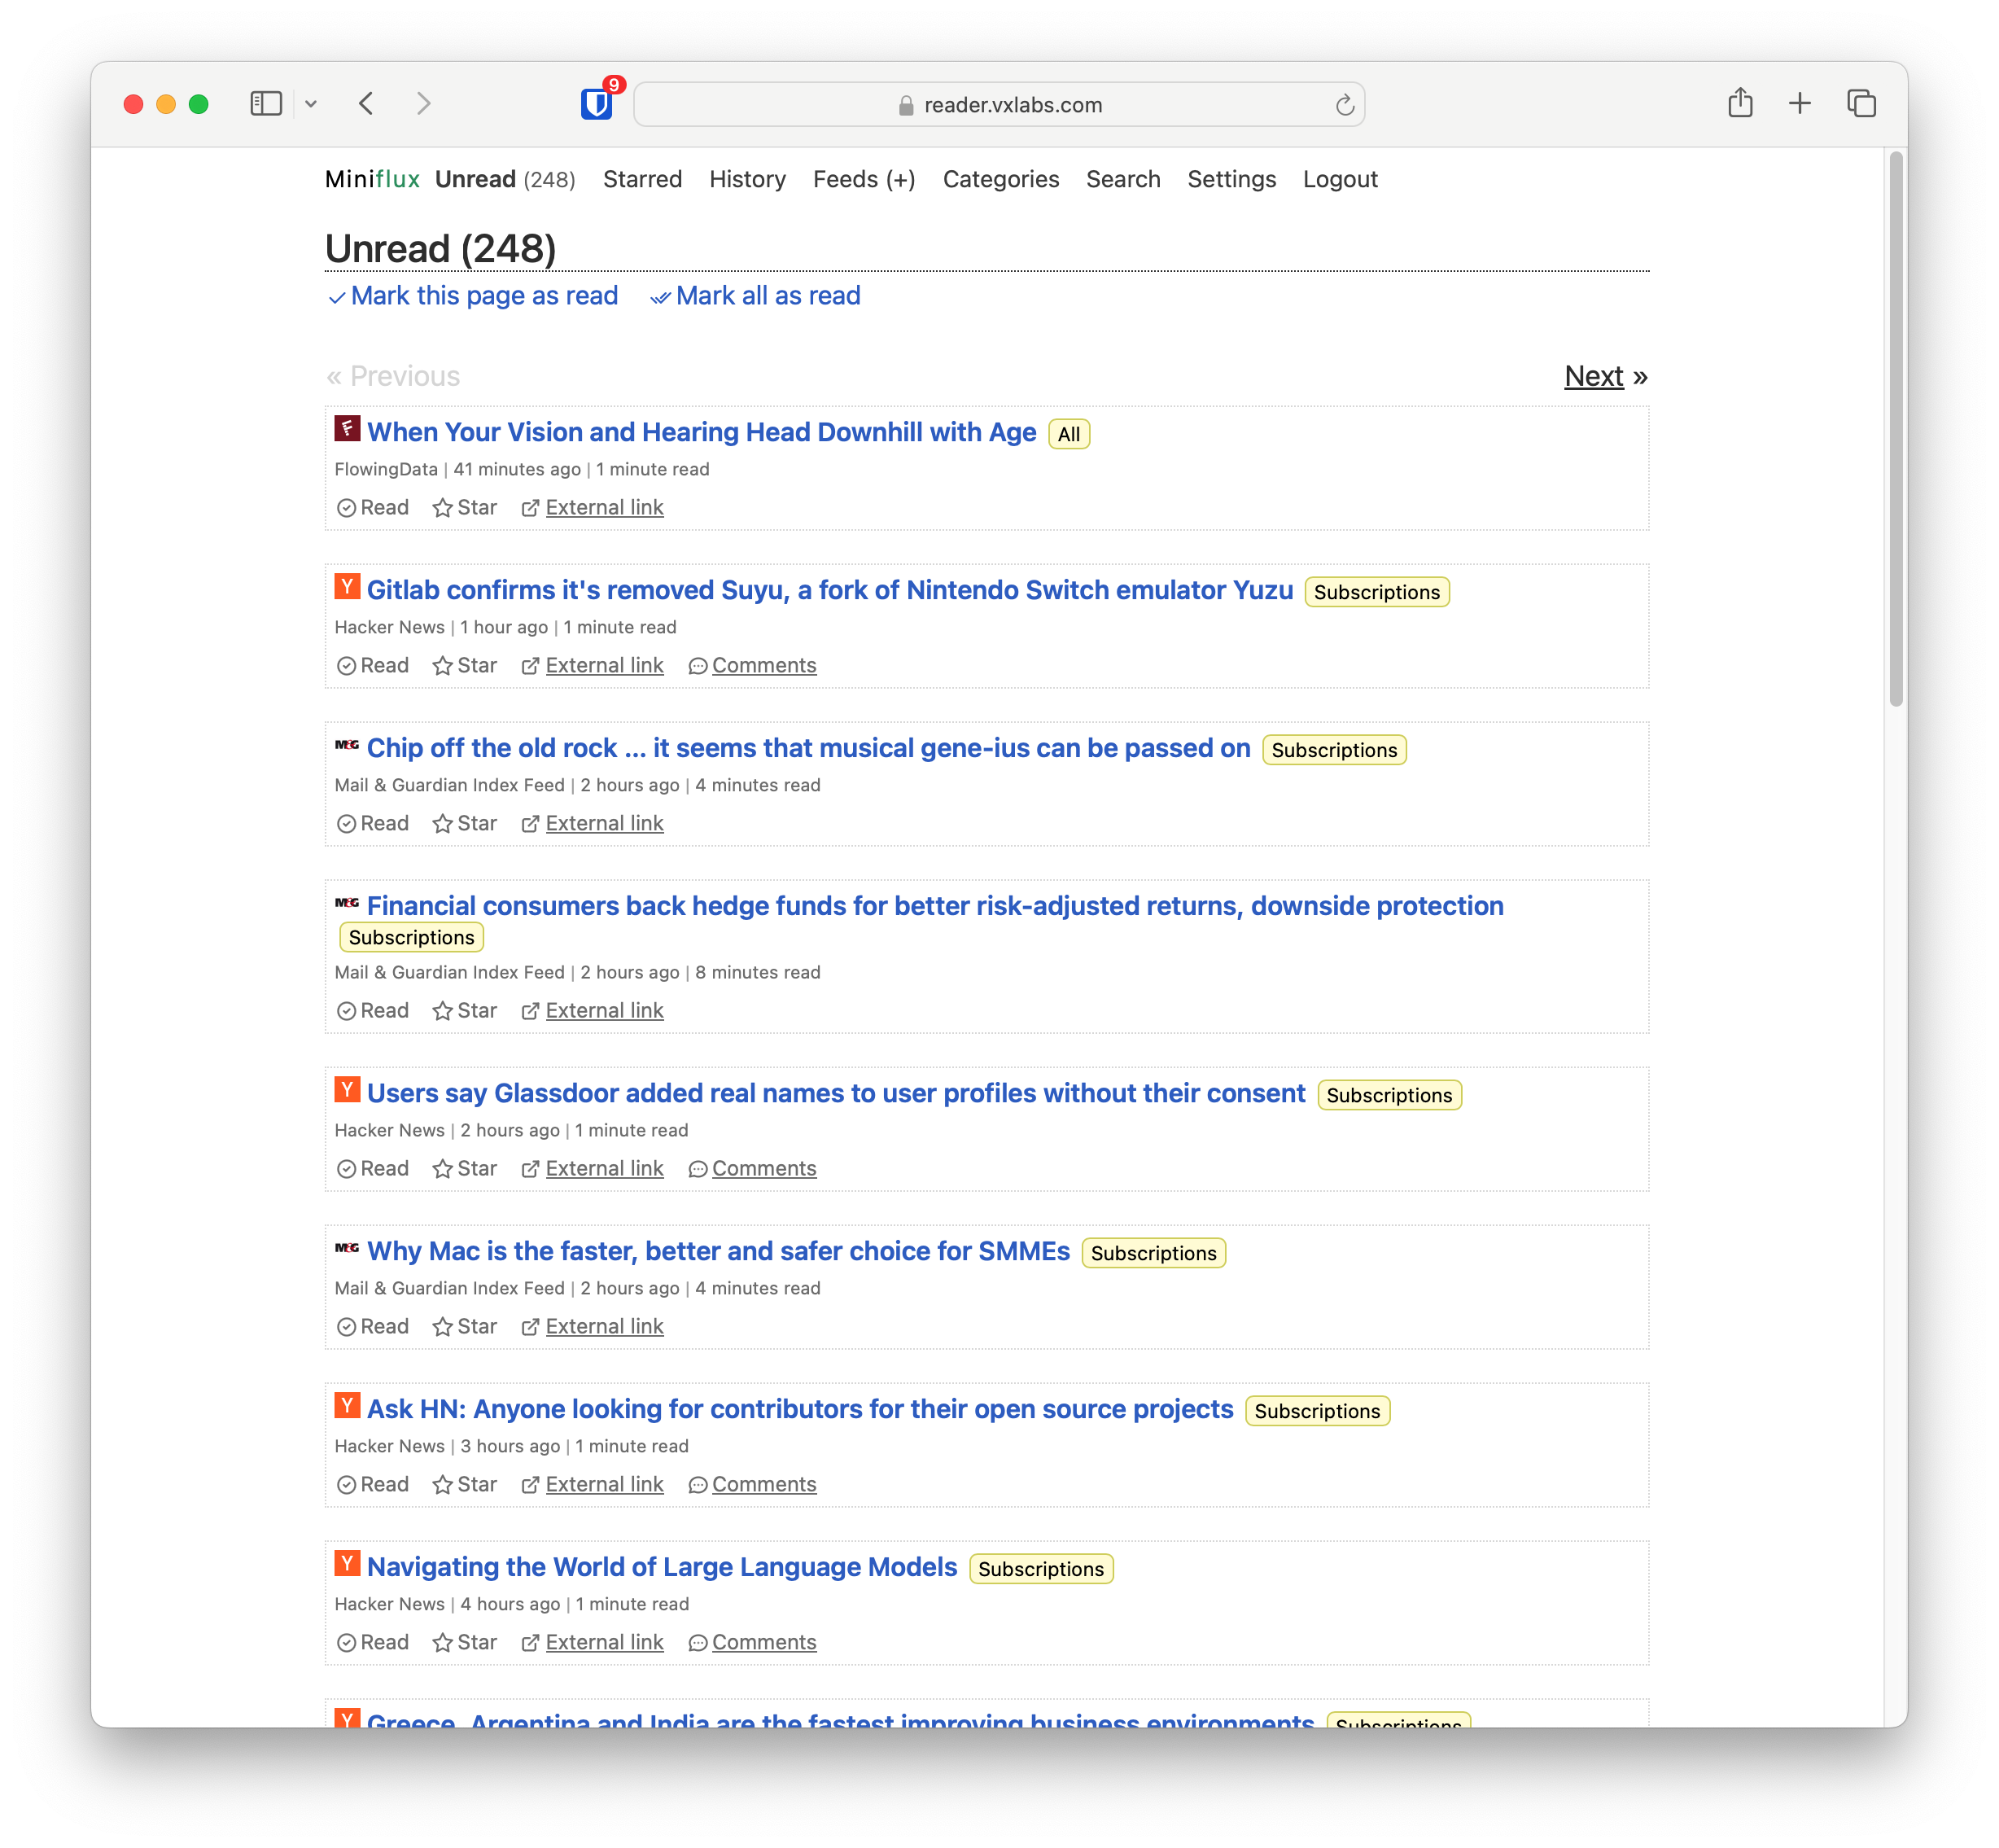Click the page vertical scrollbar
Viewport: 1999px width, 1848px height.
[1894, 430]
